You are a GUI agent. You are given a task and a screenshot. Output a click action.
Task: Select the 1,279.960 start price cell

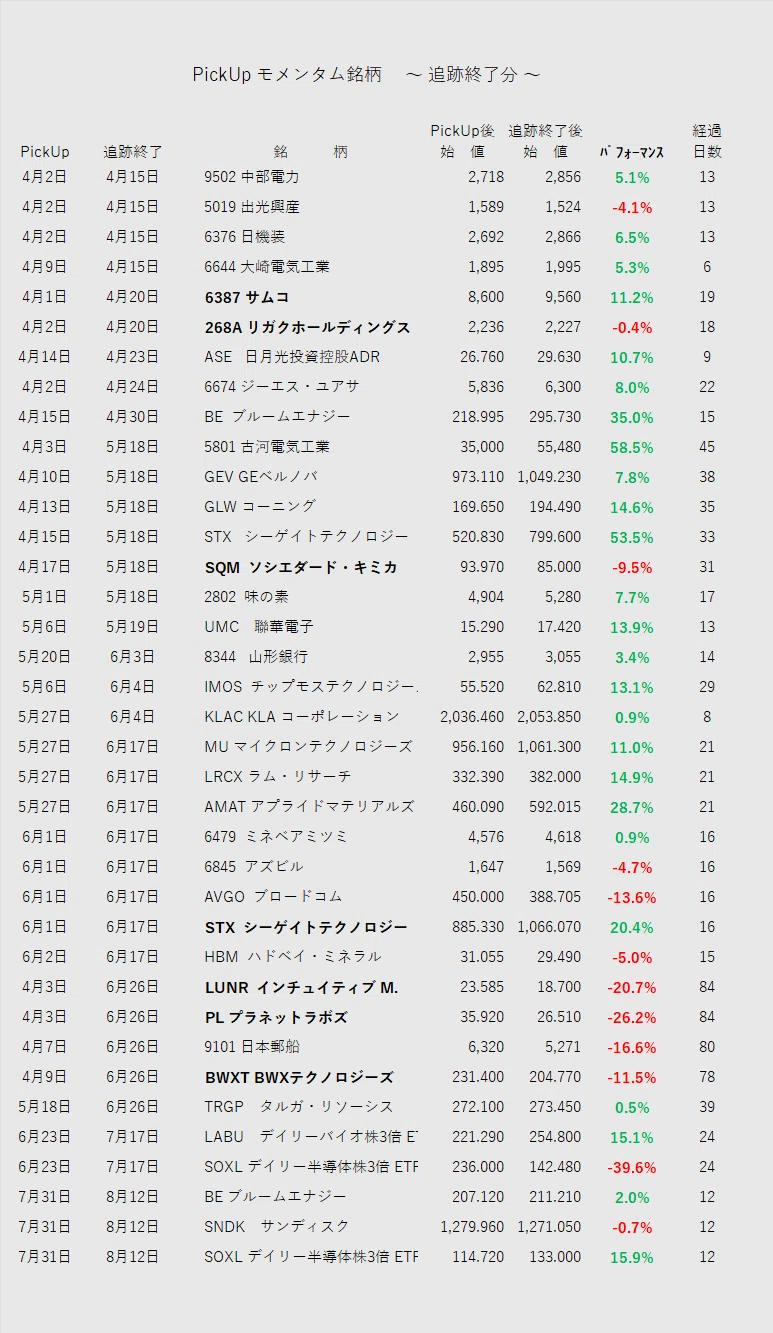(x=472, y=1227)
